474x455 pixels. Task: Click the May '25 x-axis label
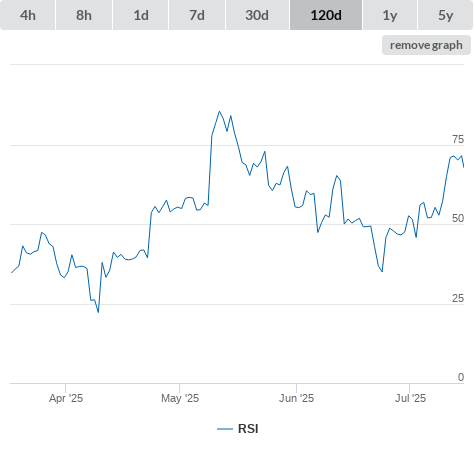point(180,398)
